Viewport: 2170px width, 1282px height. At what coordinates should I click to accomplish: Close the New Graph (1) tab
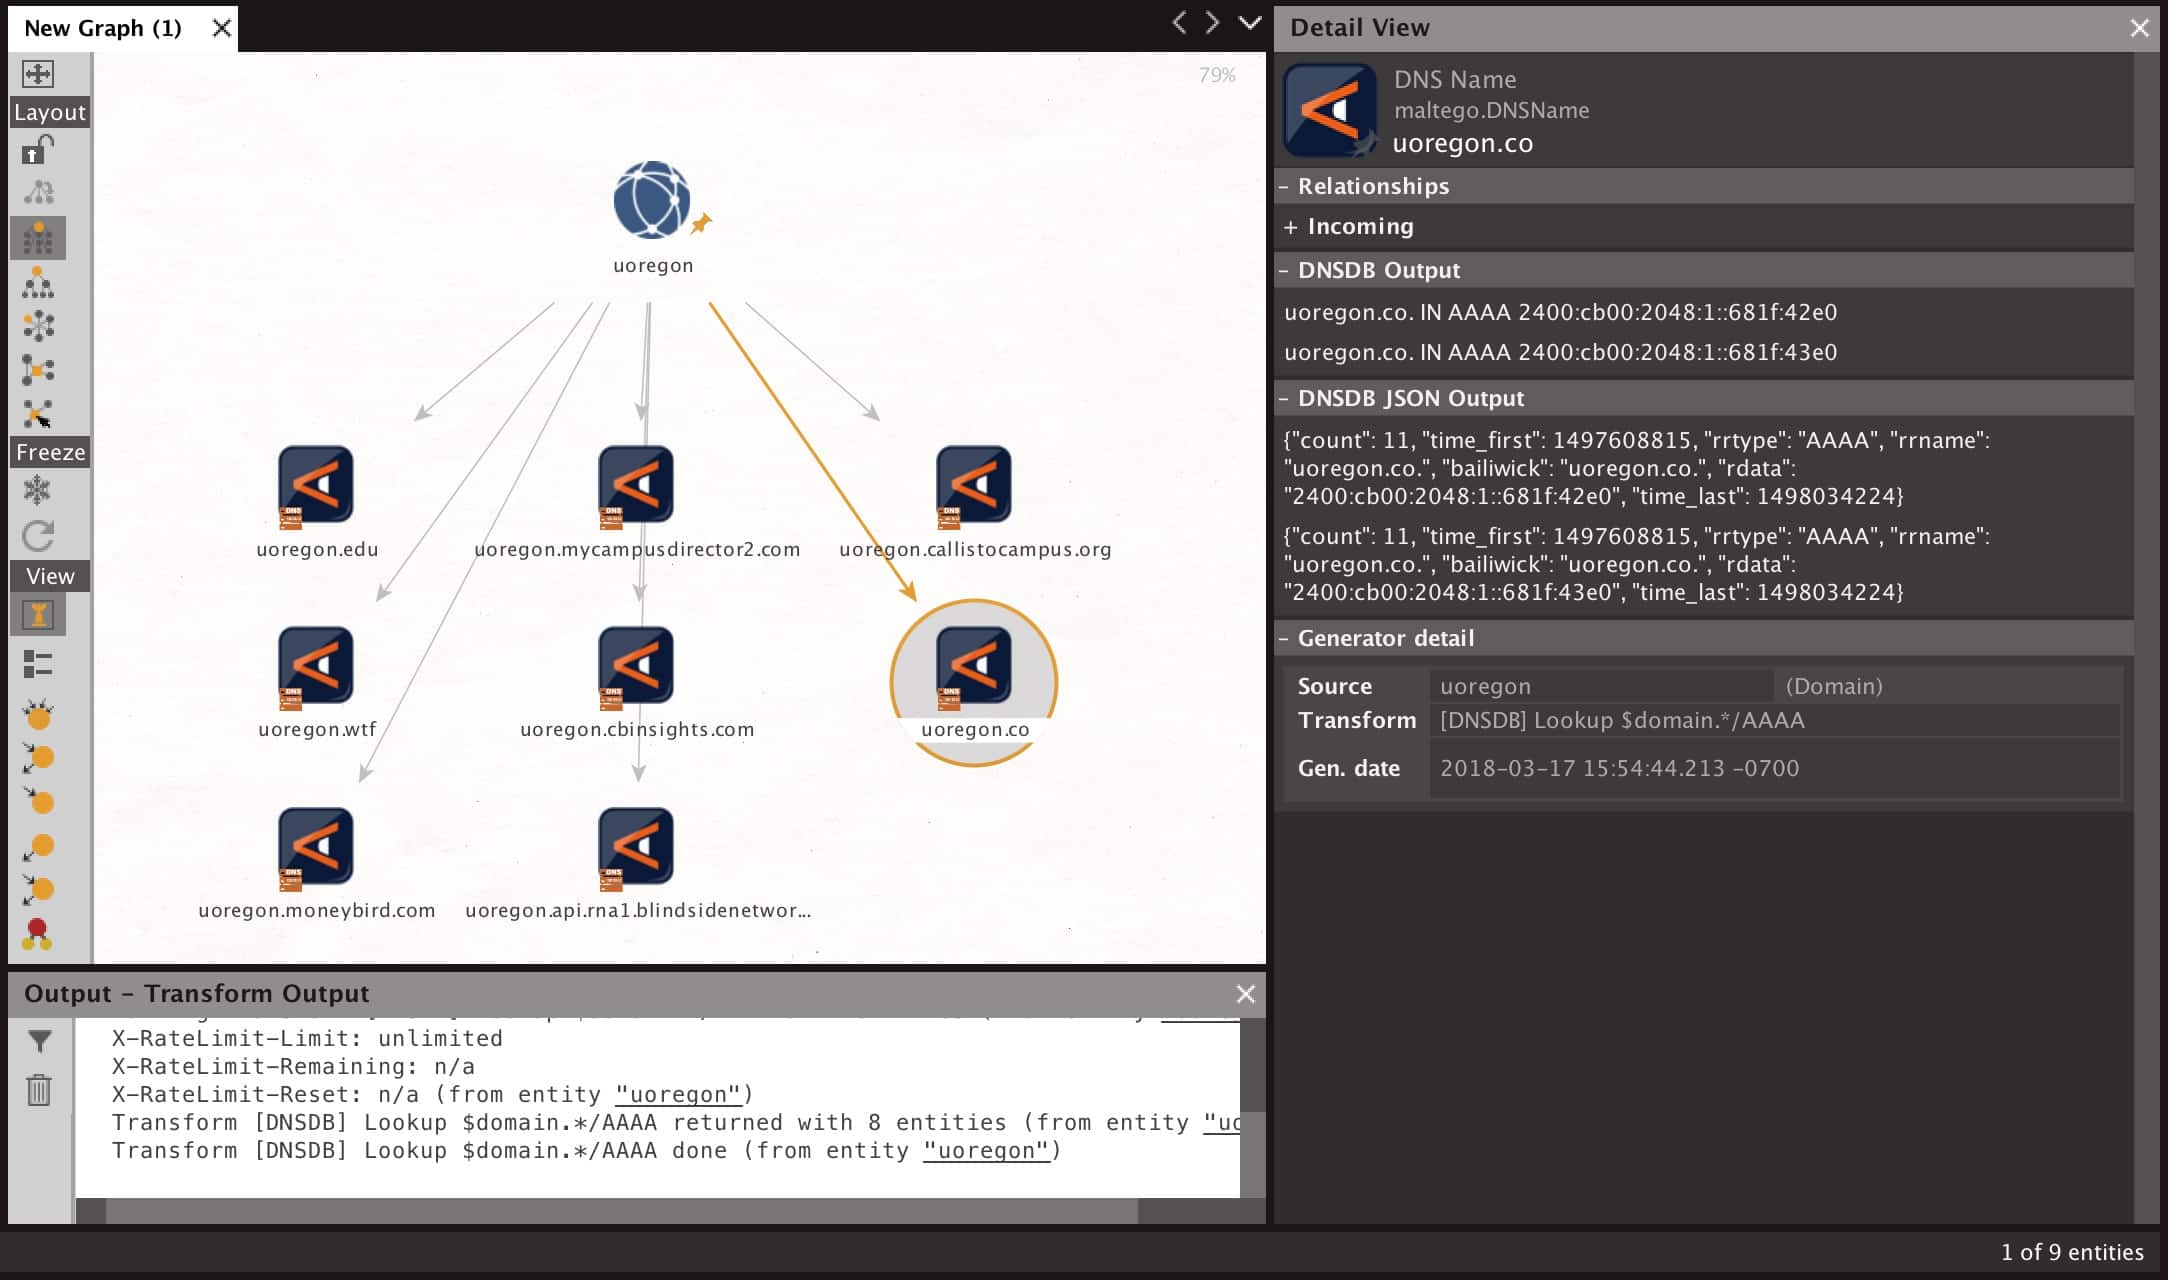pos(222,28)
